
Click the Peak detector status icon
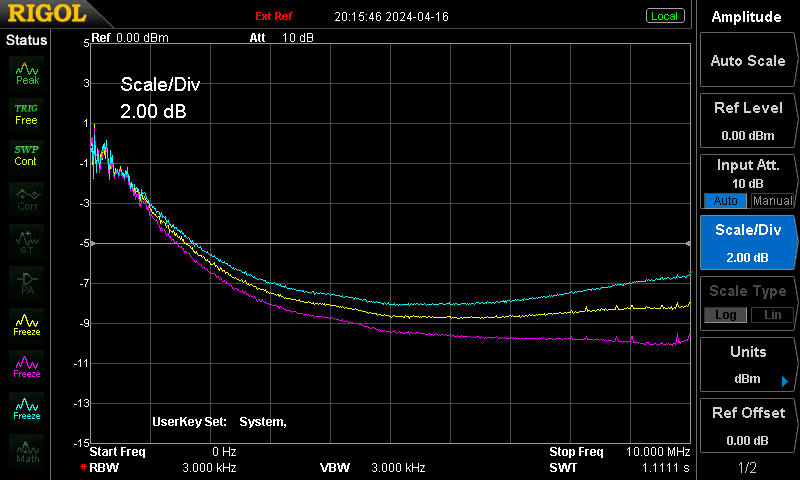(x=27, y=73)
